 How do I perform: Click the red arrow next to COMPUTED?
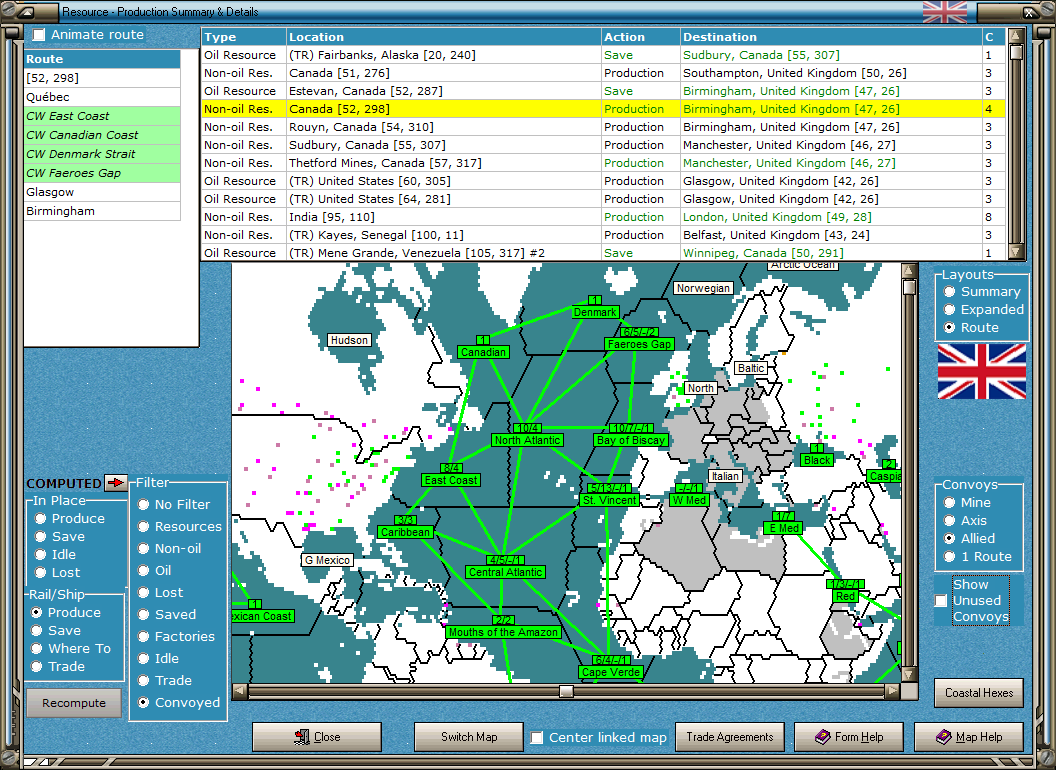[x=116, y=483]
